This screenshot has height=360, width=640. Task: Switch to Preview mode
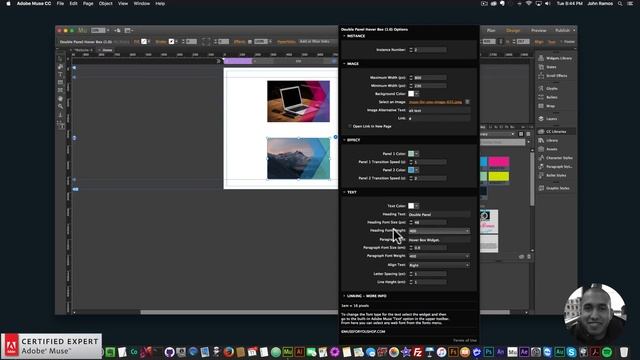pos(539,31)
